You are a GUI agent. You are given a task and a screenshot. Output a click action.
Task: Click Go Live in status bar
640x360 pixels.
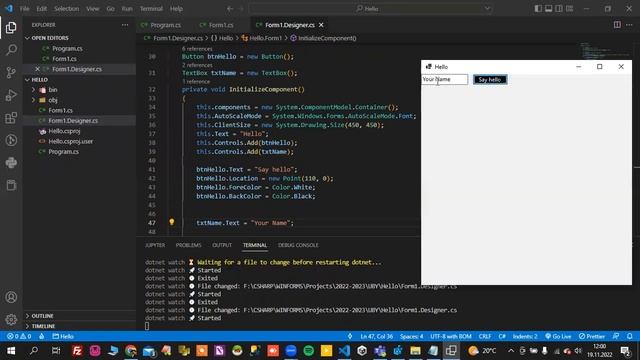pyautogui.click(x=558, y=336)
